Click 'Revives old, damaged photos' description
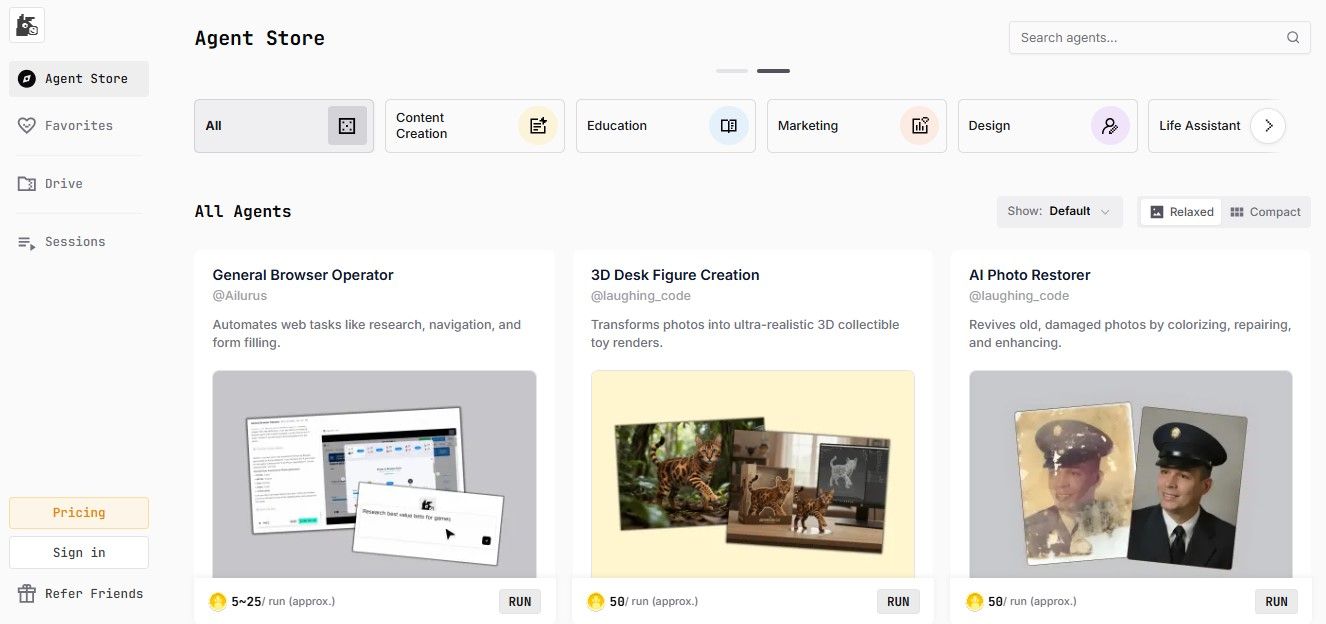 (x=1130, y=334)
